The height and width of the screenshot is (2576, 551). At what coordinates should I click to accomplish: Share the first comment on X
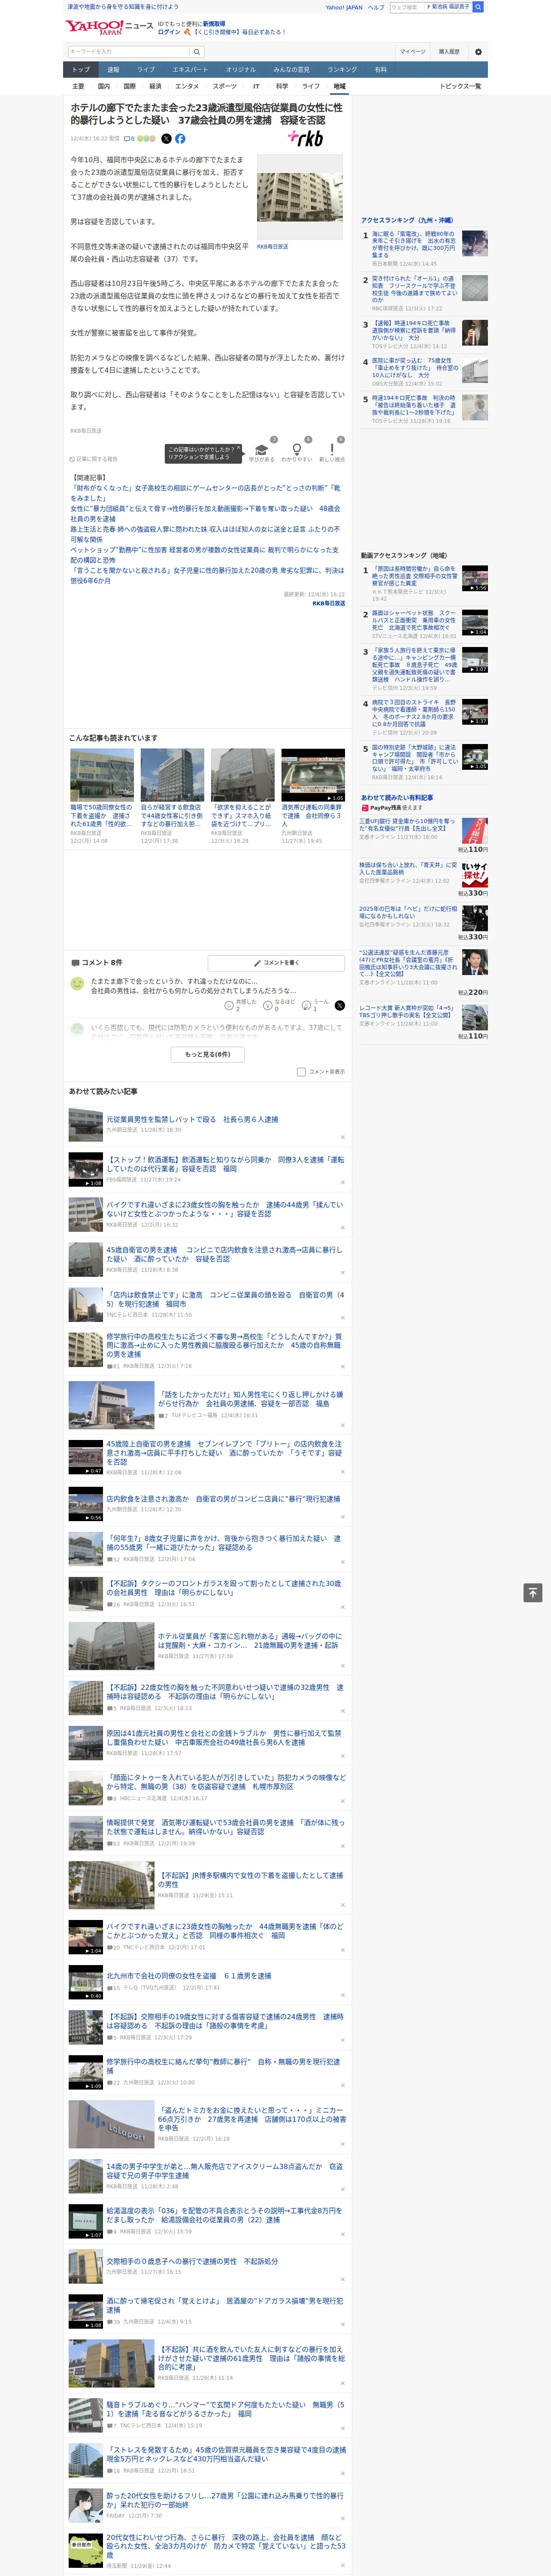[x=340, y=1005]
